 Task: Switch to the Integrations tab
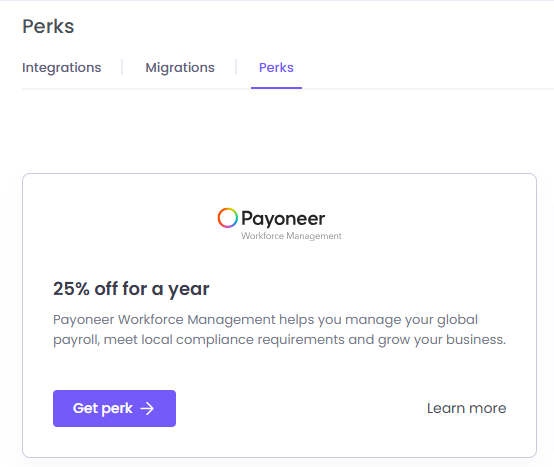(x=61, y=67)
